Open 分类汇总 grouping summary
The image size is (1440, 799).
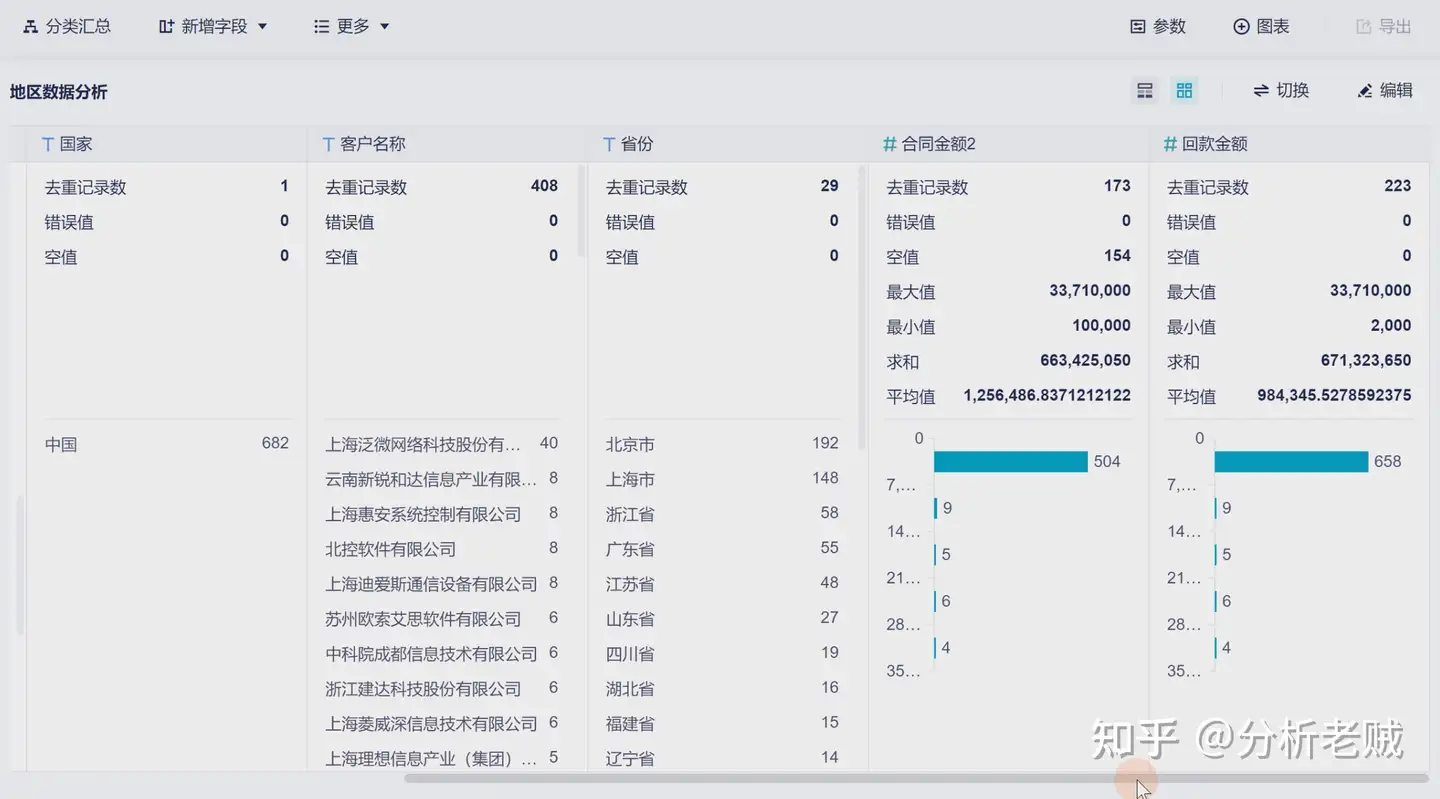coord(67,27)
